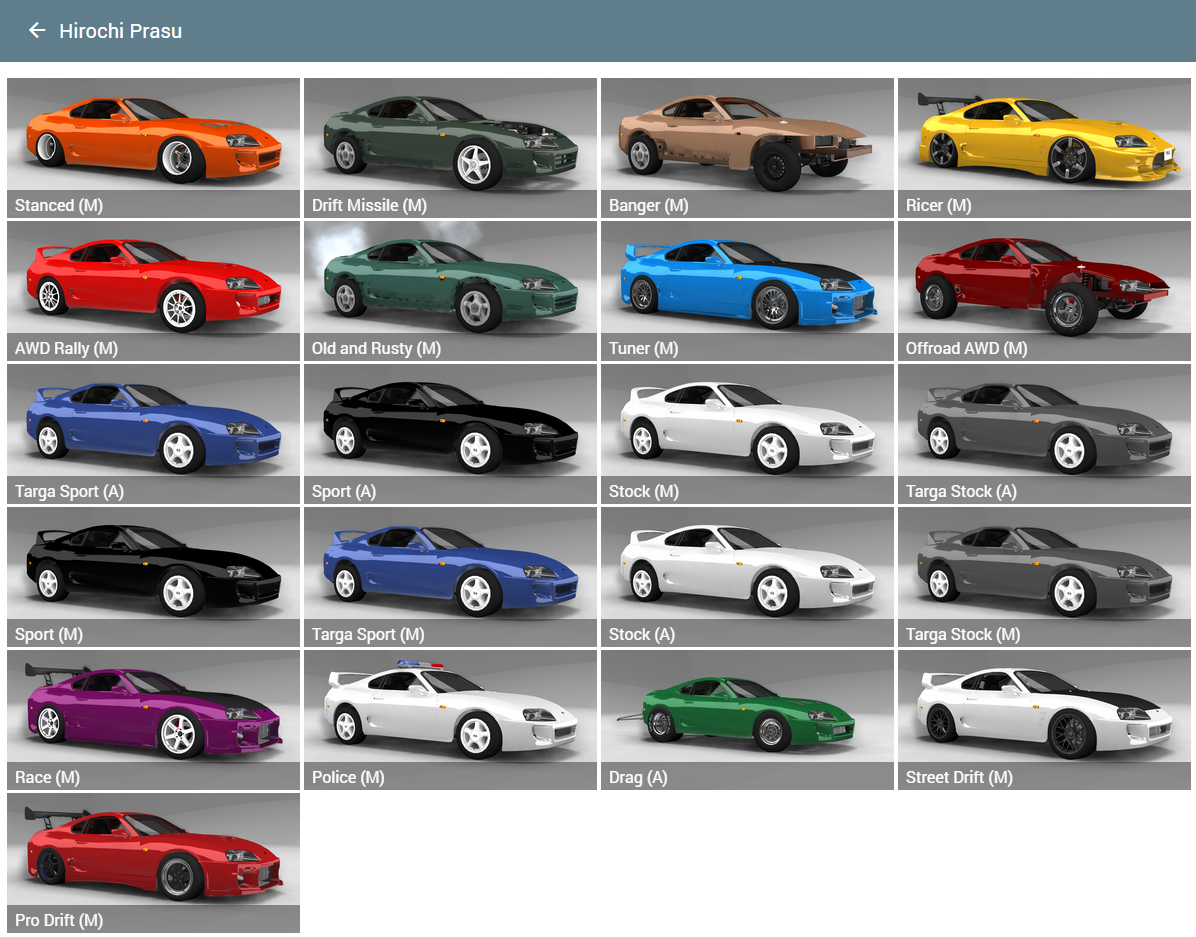Select the yellow Ricer (M) car

[x=1043, y=148]
